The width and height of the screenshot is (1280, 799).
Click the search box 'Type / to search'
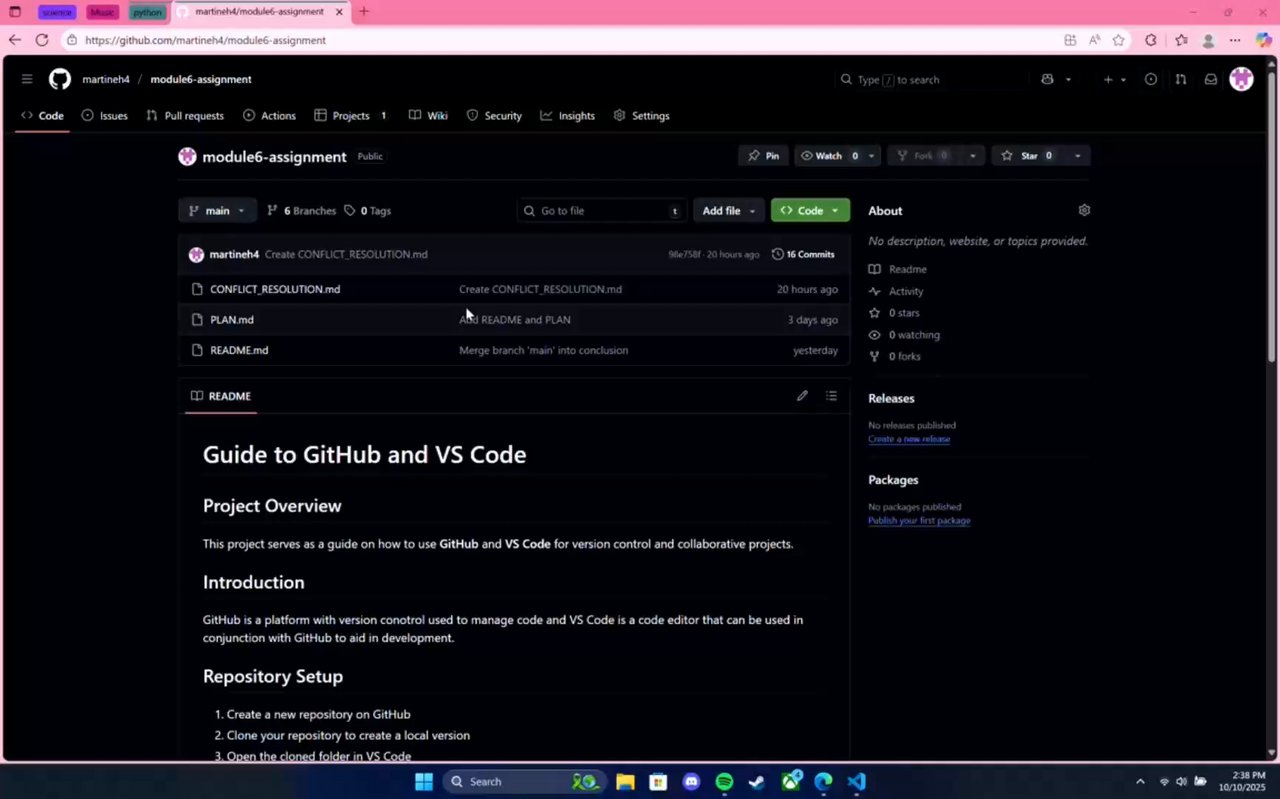click(x=930, y=79)
